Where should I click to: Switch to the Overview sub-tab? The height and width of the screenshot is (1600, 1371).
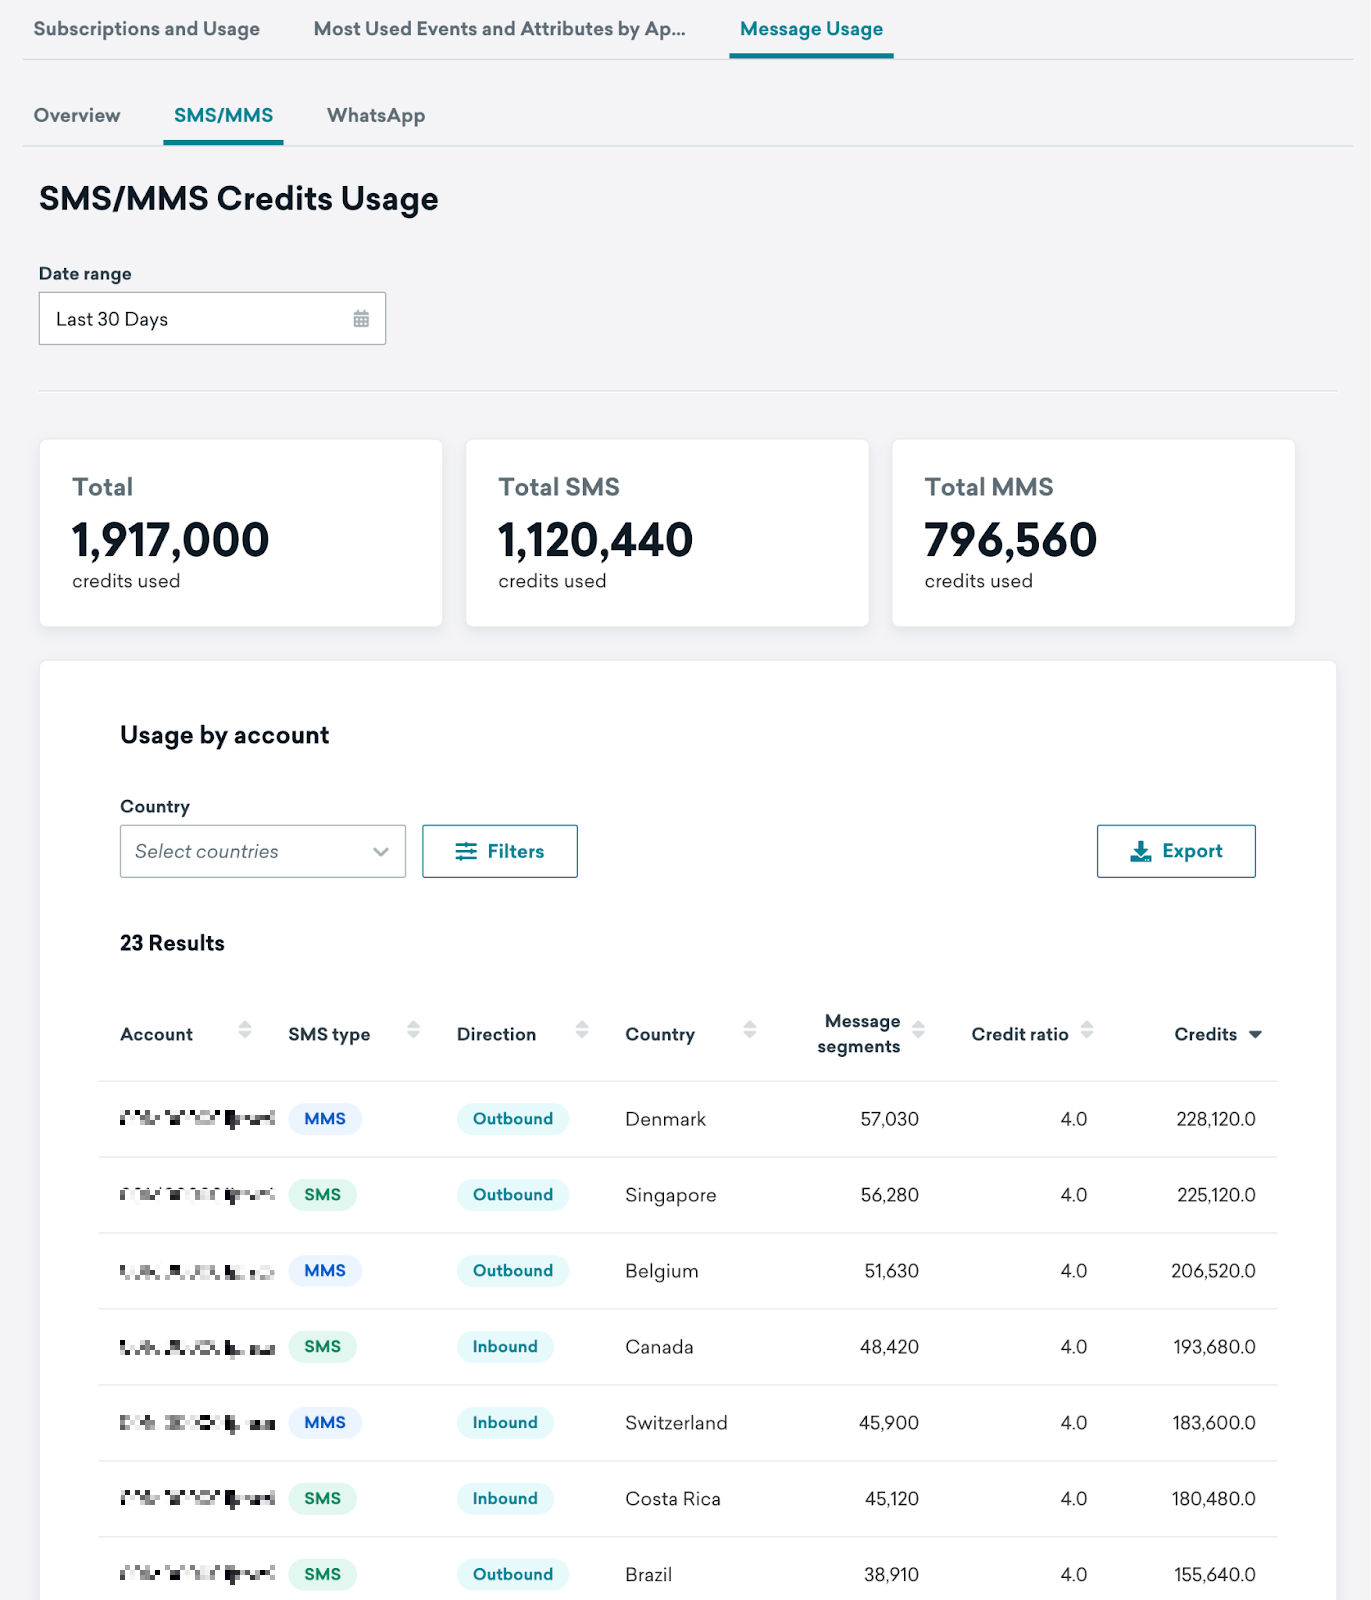click(77, 115)
